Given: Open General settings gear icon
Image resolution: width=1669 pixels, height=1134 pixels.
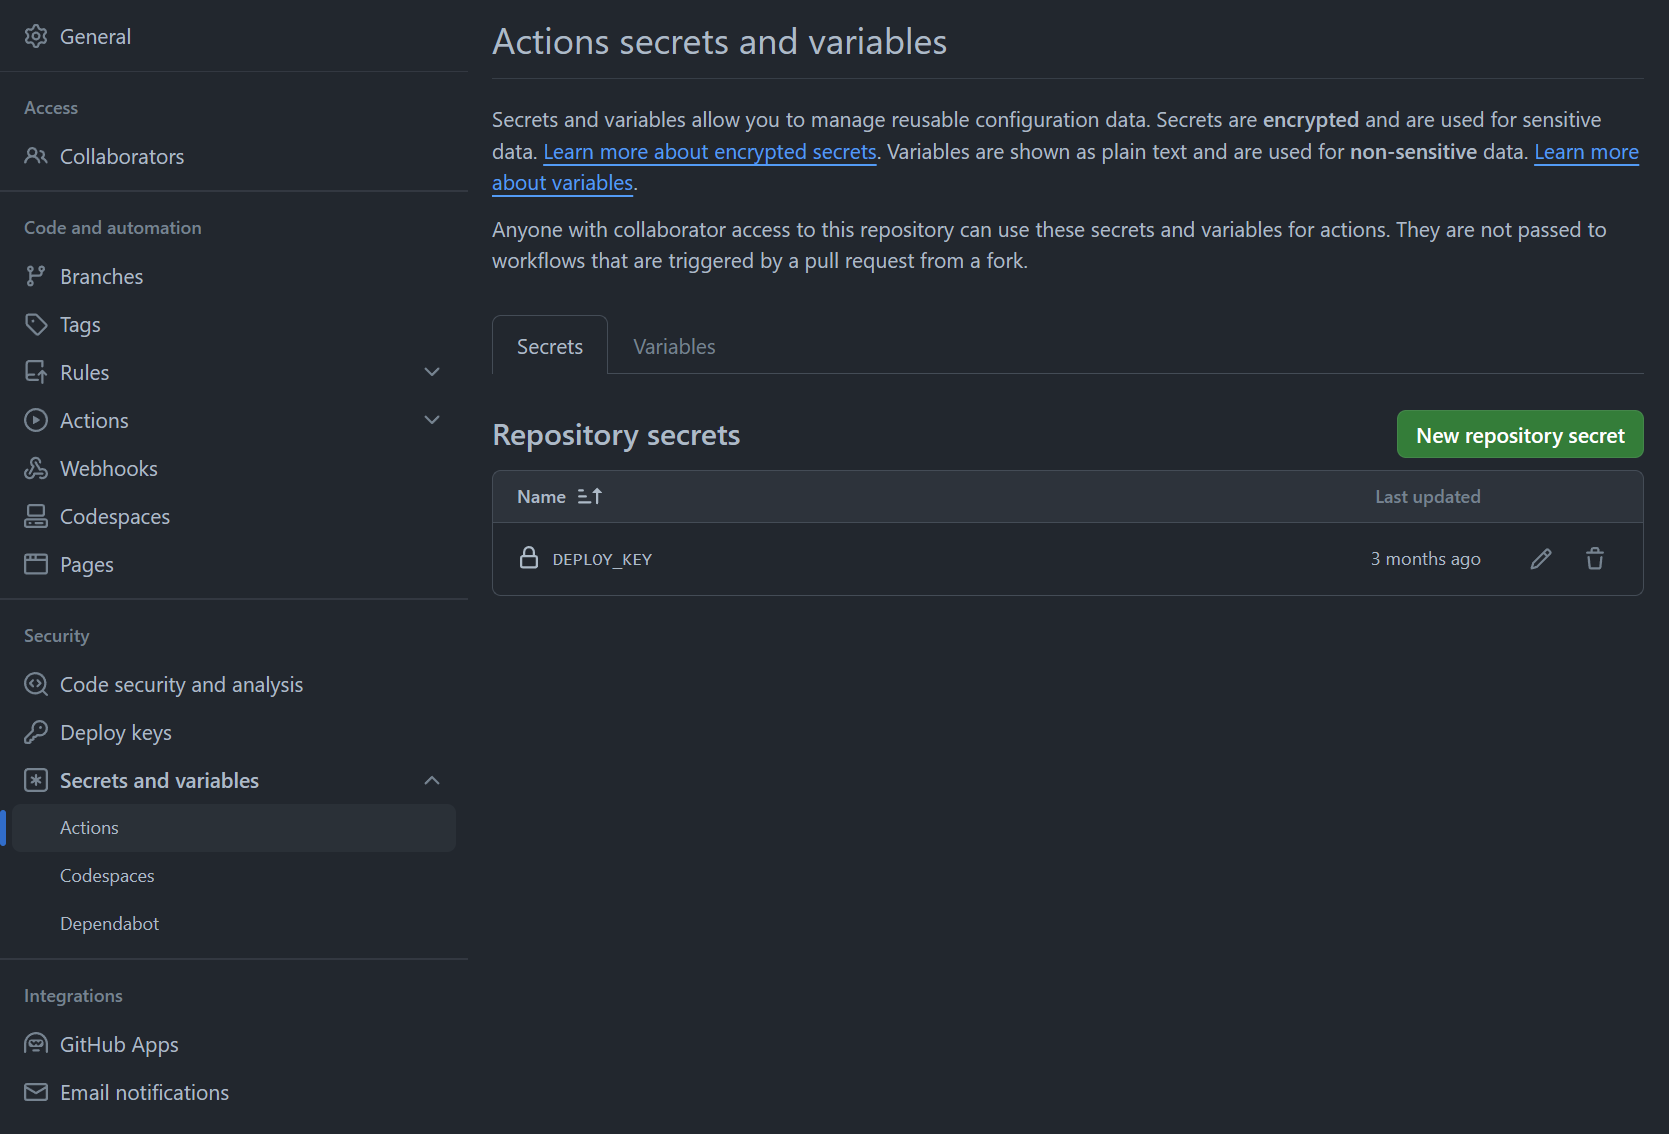Looking at the screenshot, I should tap(36, 37).
